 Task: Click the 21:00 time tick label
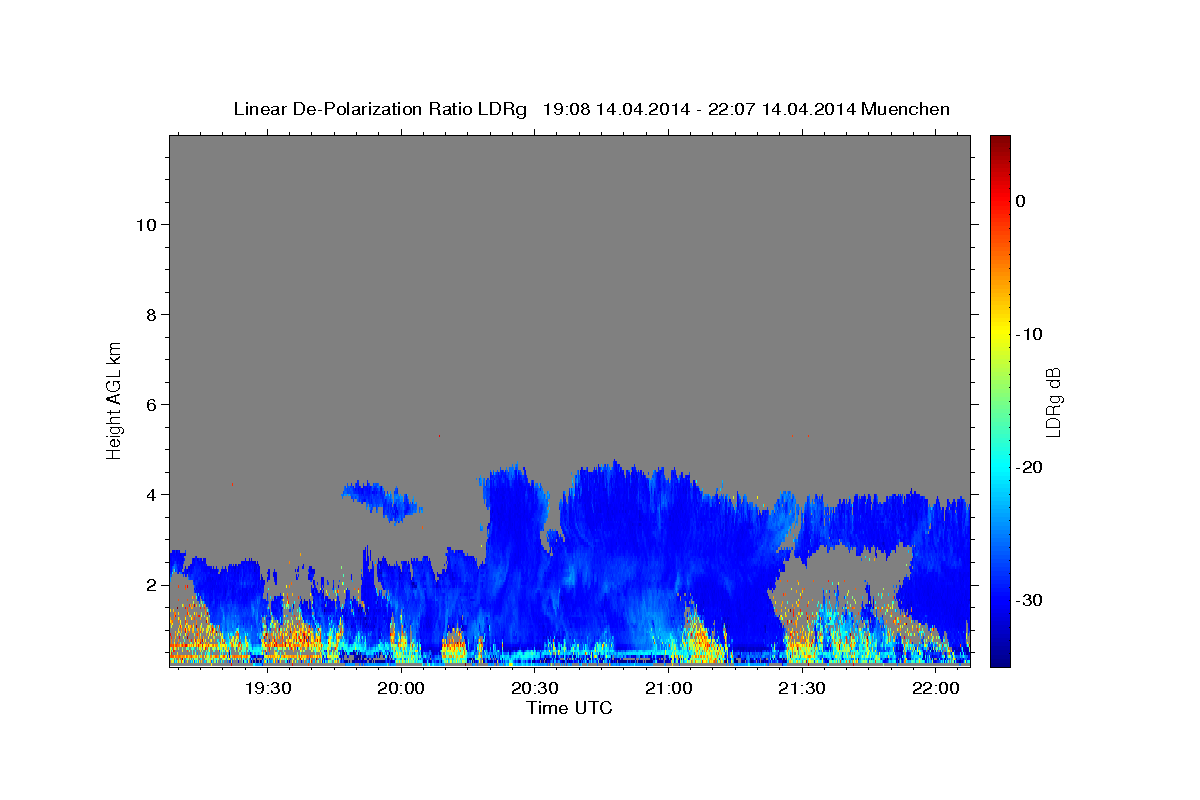[x=668, y=688]
